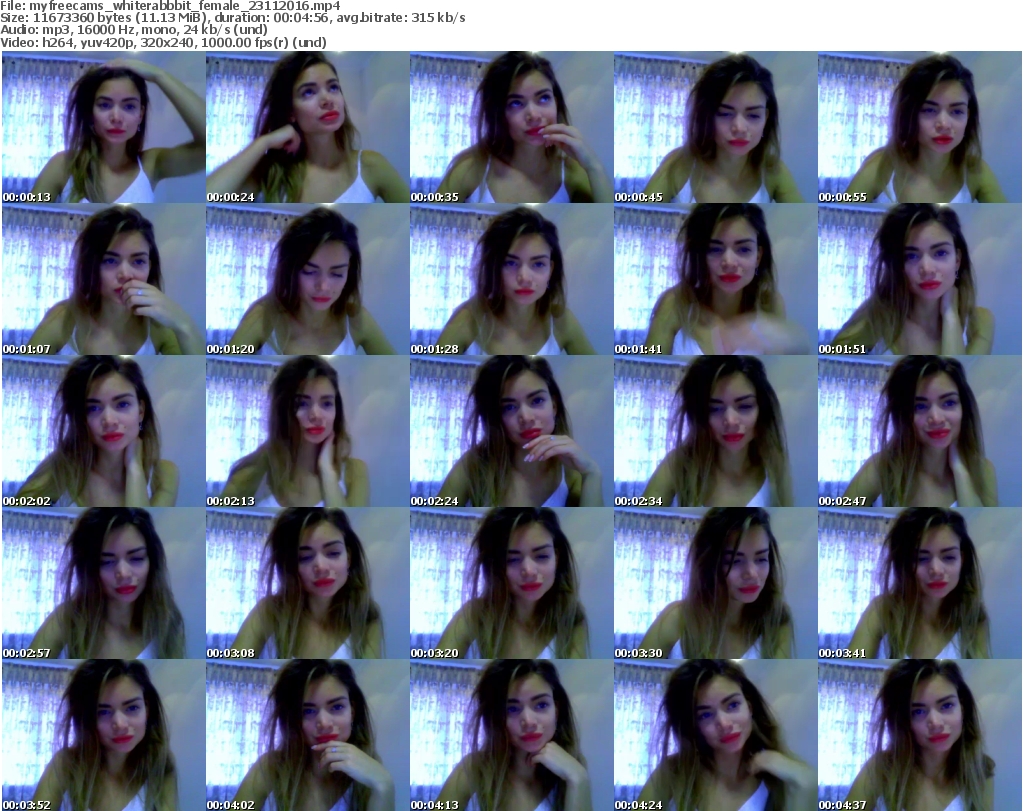This screenshot has height=811, width=1024.
Task: Open the frame at 00:02:02
Action: click(104, 432)
